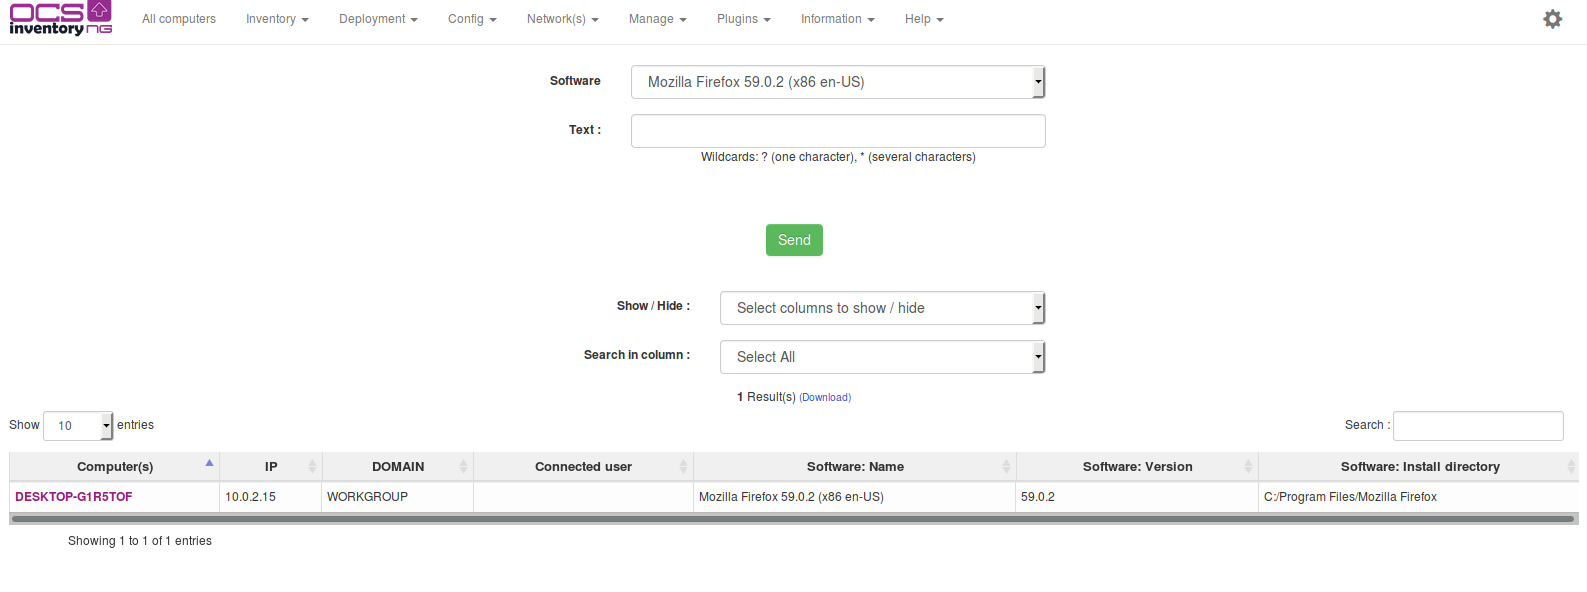Focus the Text wildcard input field
This screenshot has height=592, width=1587.
[838, 131]
